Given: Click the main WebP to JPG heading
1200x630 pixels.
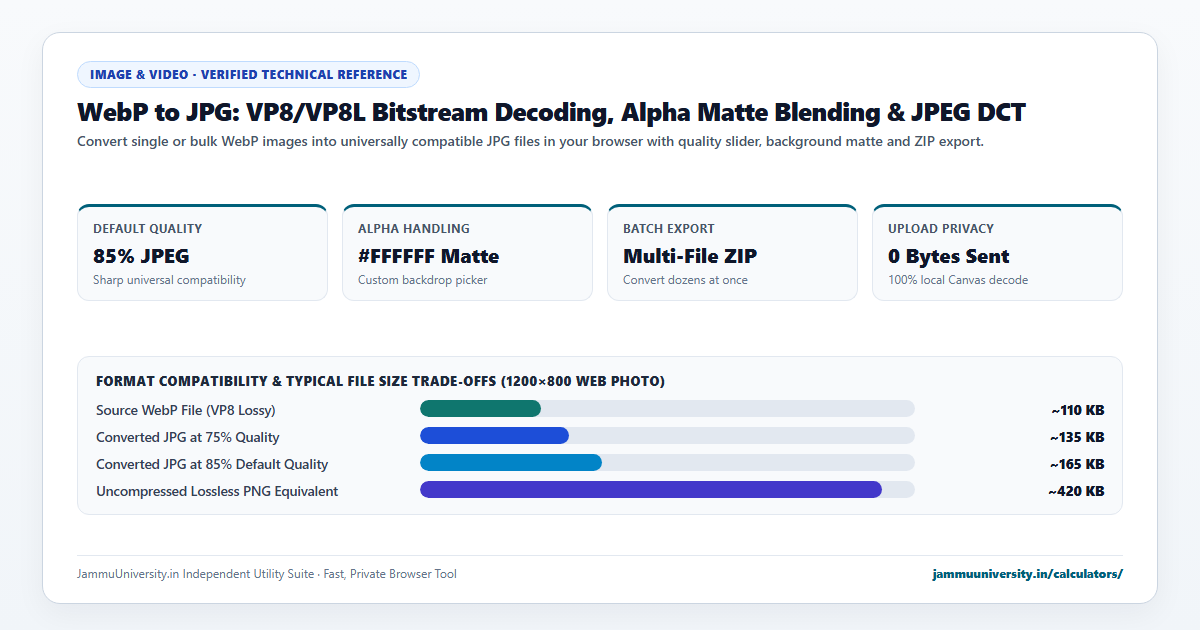Looking at the screenshot, I should 551,112.
